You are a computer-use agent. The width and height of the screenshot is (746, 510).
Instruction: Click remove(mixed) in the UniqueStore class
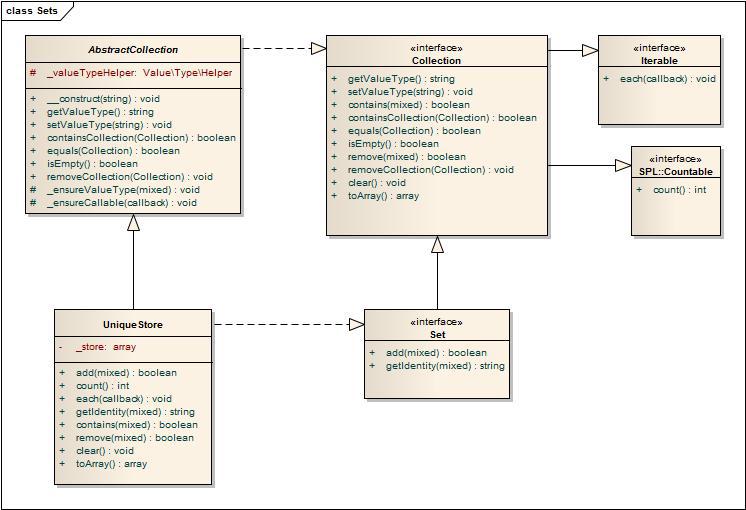point(127,438)
